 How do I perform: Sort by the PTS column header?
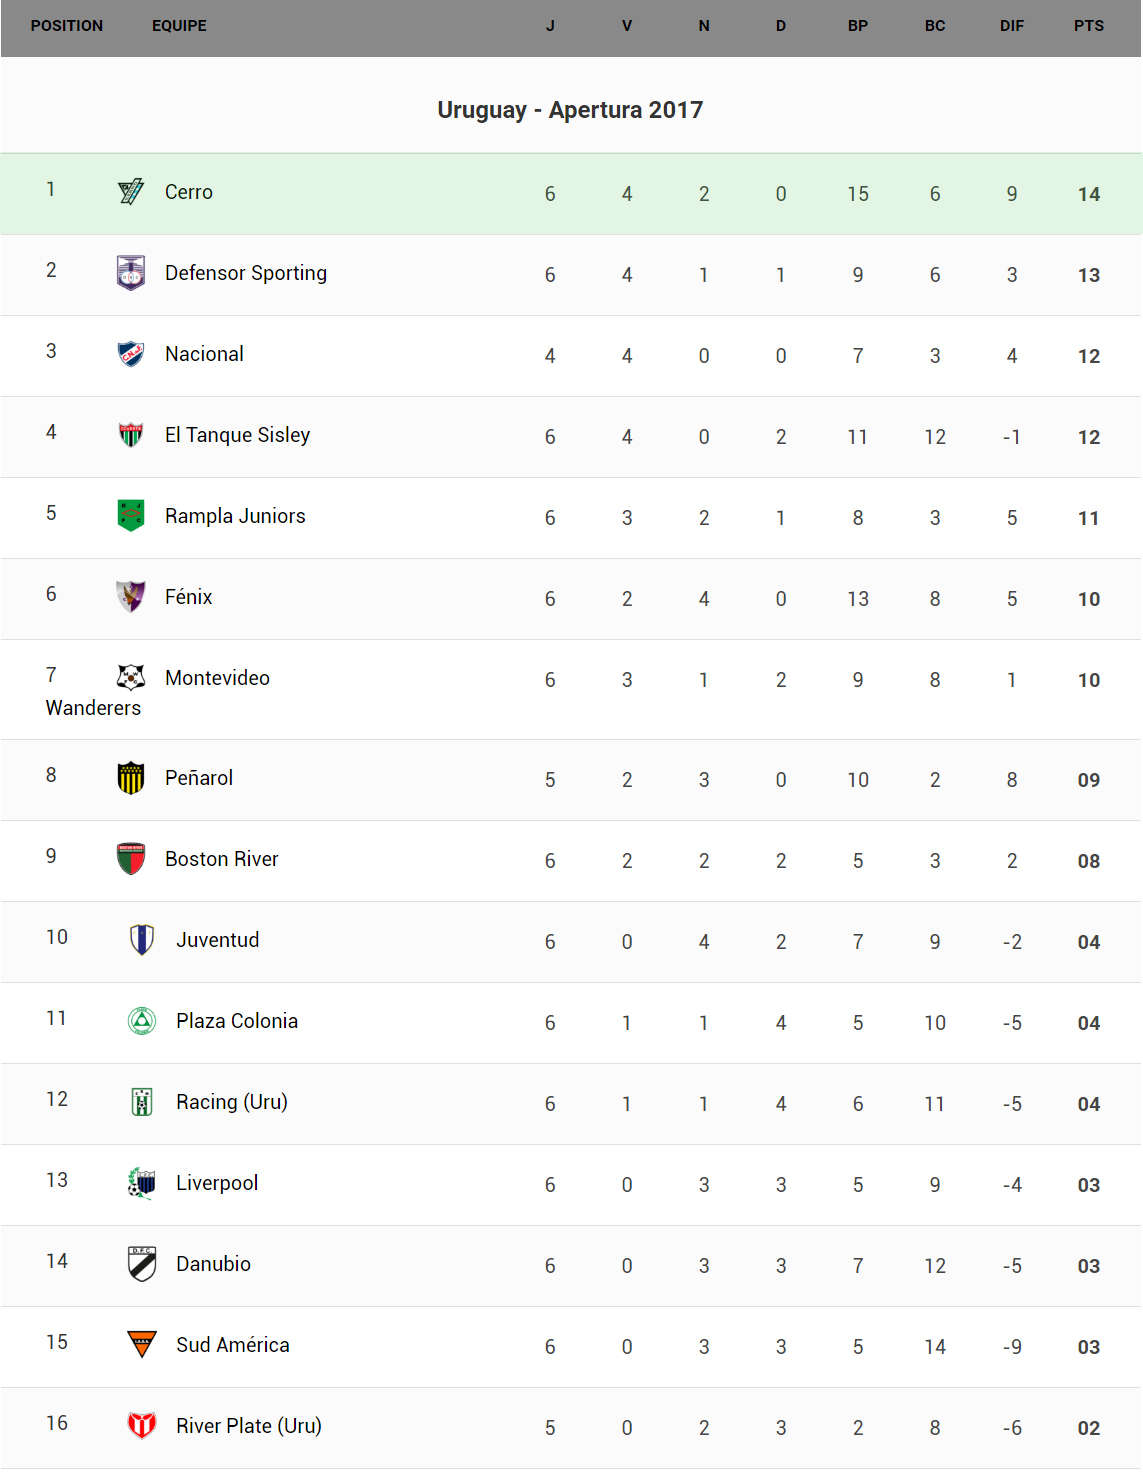1088,26
